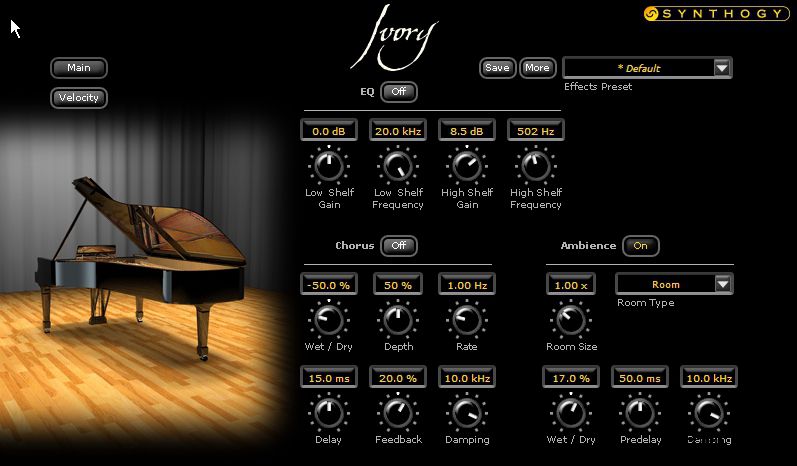Click the * Default preset name field
Image resolution: width=797 pixels, height=466 pixels.
click(639, 68)
